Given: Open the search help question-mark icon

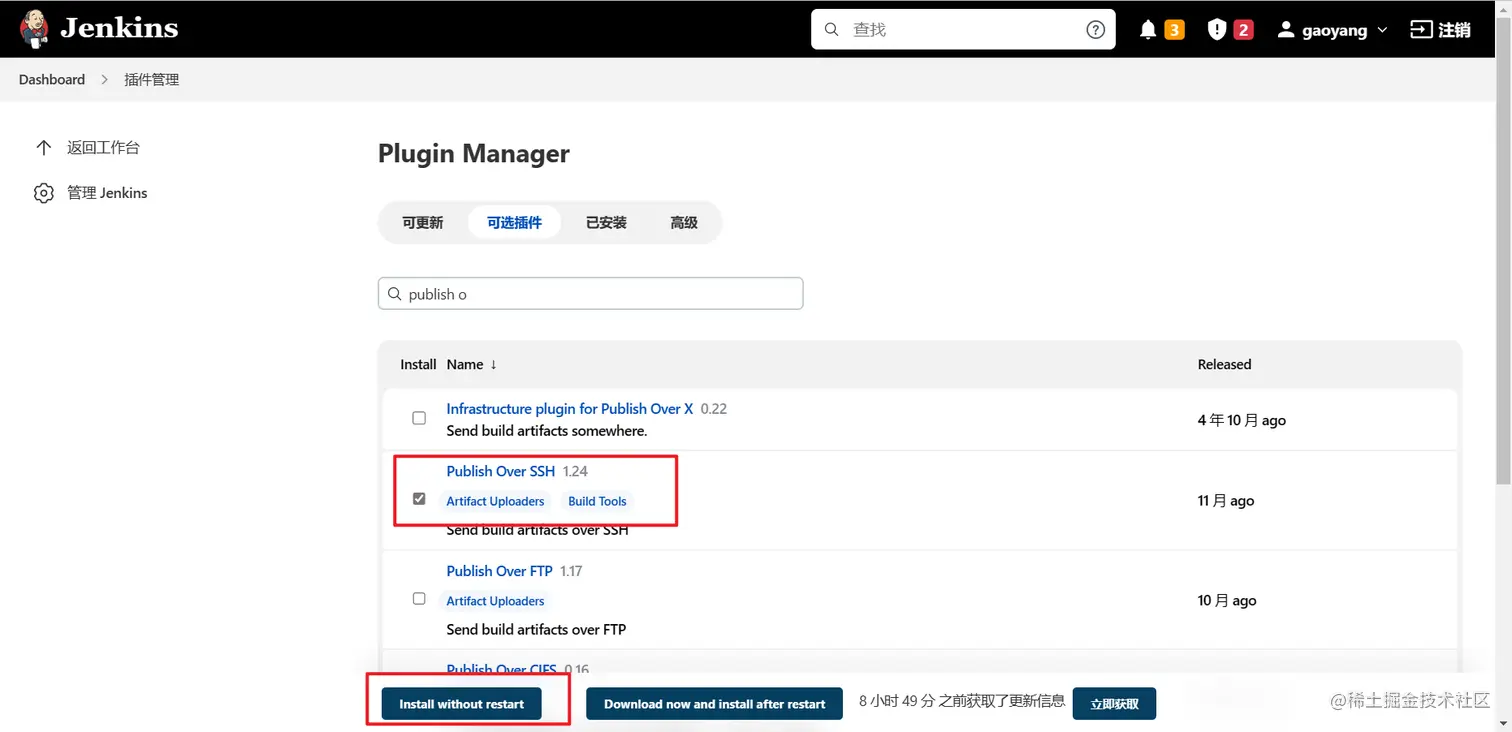Looking at the screenshot, I should (x=1095, y=30).
